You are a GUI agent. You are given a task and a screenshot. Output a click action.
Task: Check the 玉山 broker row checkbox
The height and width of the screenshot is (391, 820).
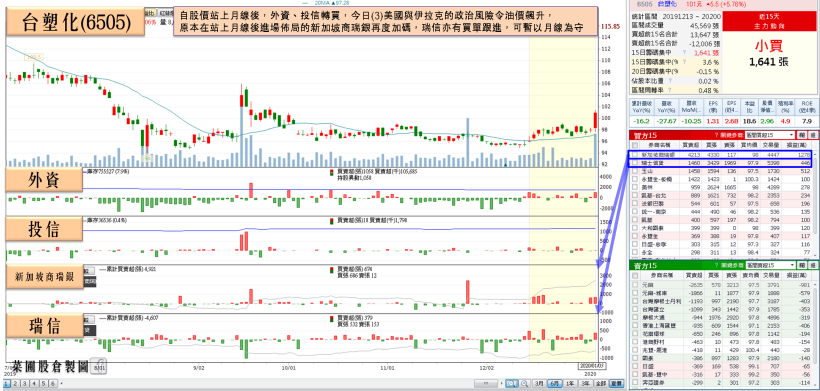tap(635, 171)
